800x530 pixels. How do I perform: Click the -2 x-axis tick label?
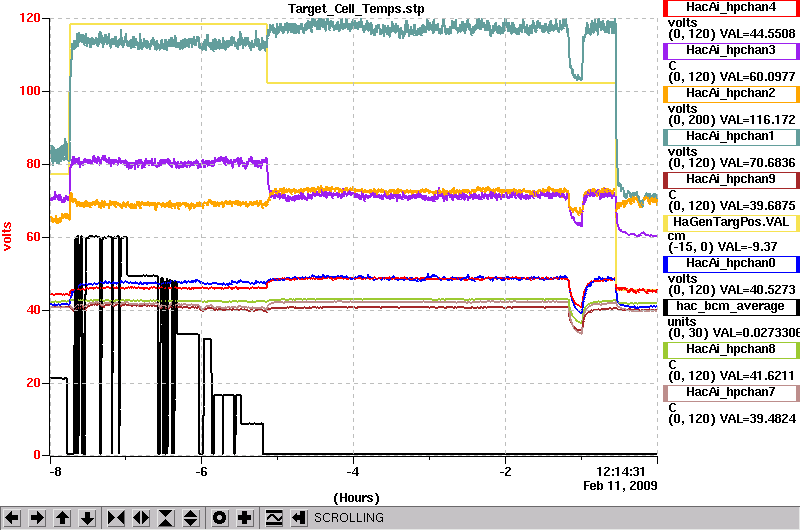click(505, 472)
